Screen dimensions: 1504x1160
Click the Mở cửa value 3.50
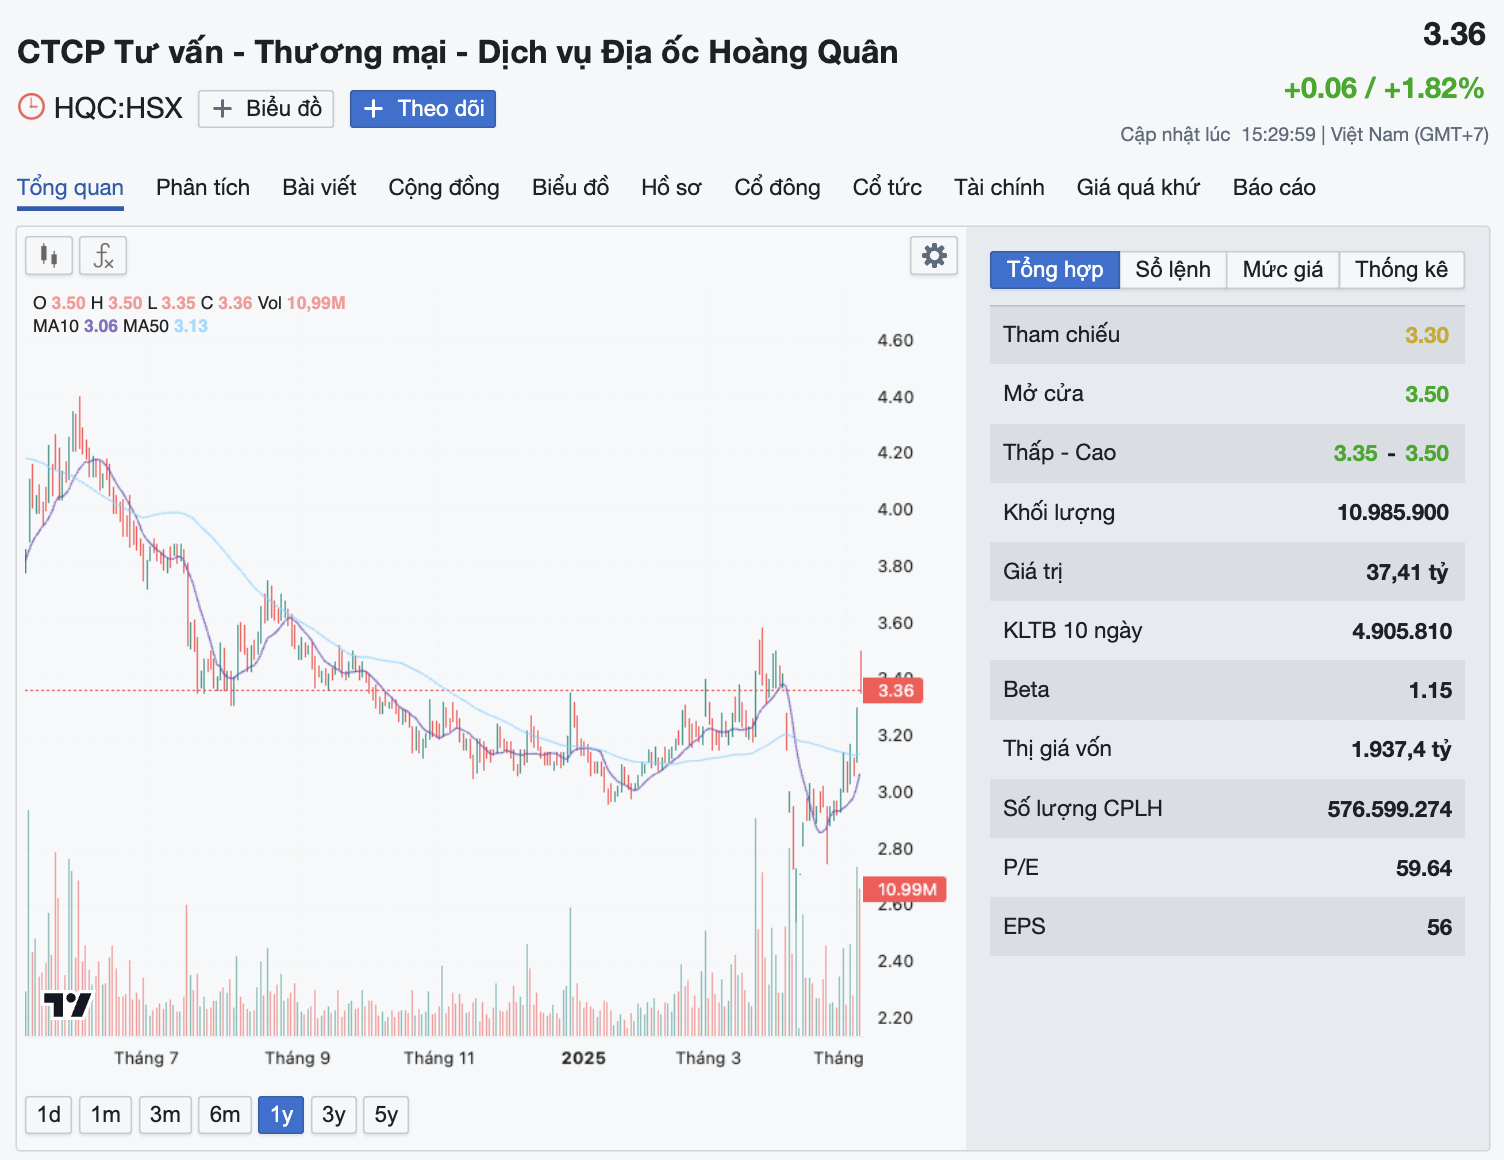1427,394
